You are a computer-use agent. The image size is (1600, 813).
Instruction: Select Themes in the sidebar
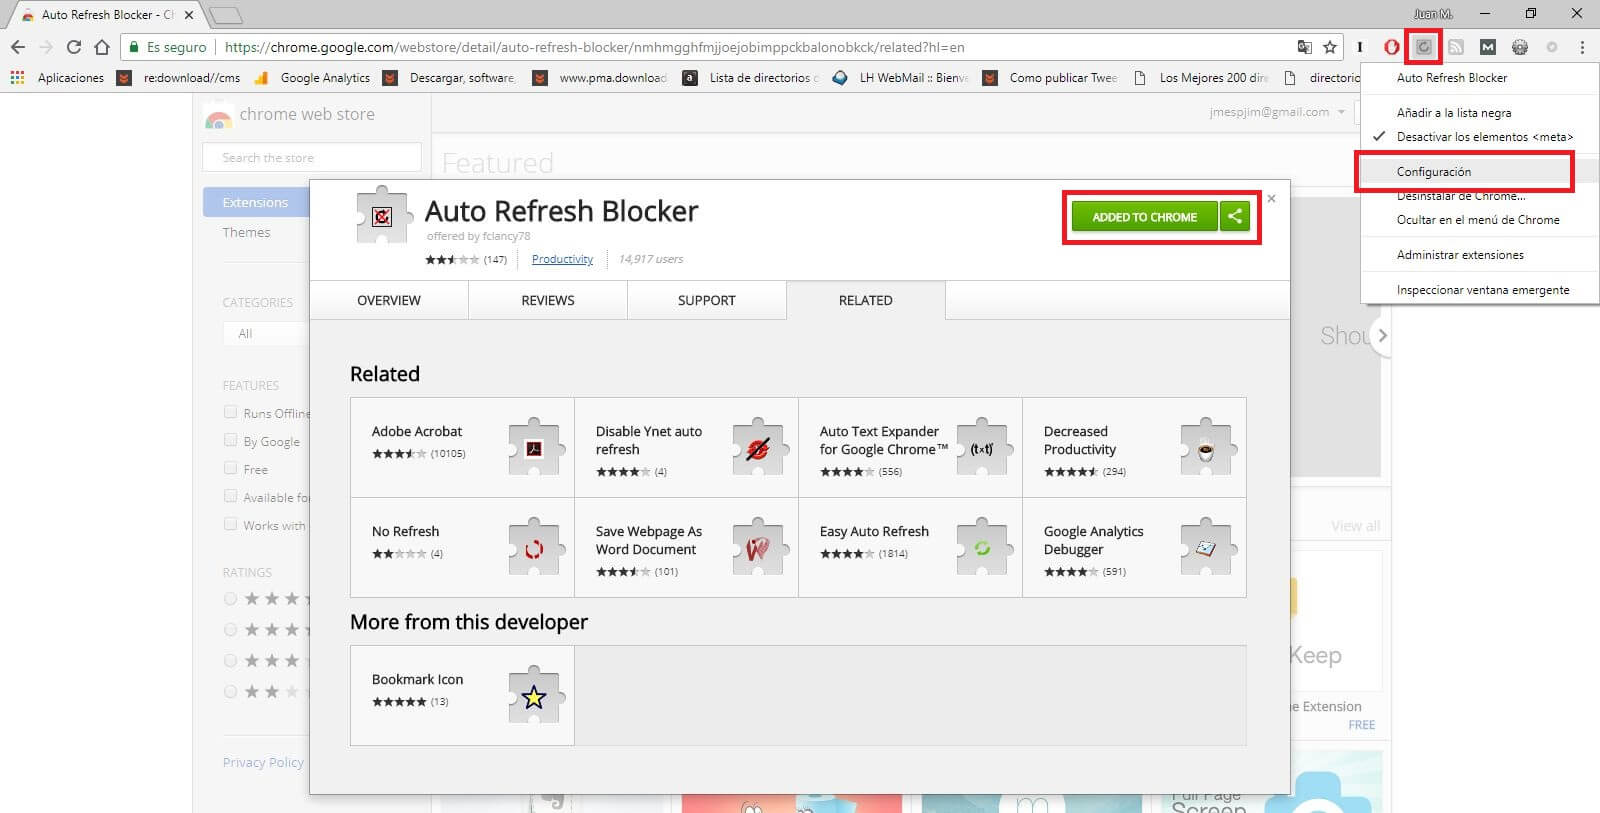click(x=246, y=232)
